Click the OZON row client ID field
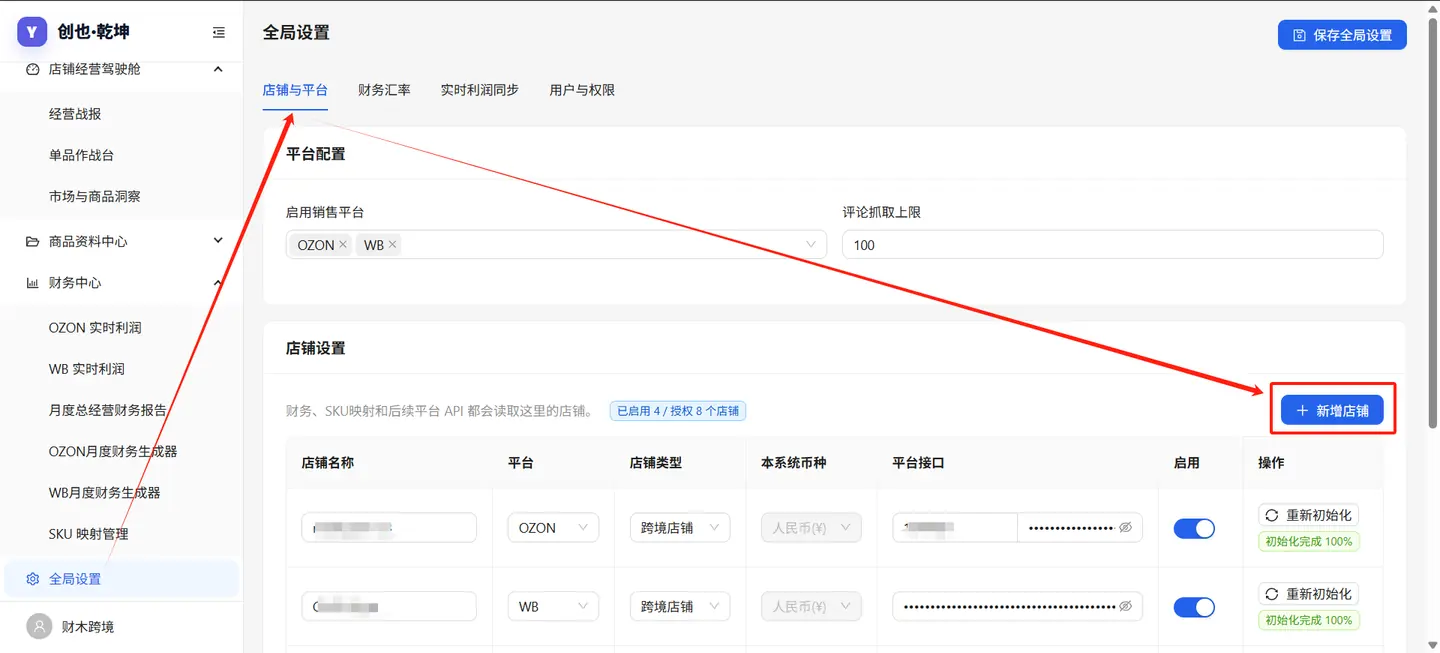The width and height of the screenshot is (1440, 653). [955, 528]
